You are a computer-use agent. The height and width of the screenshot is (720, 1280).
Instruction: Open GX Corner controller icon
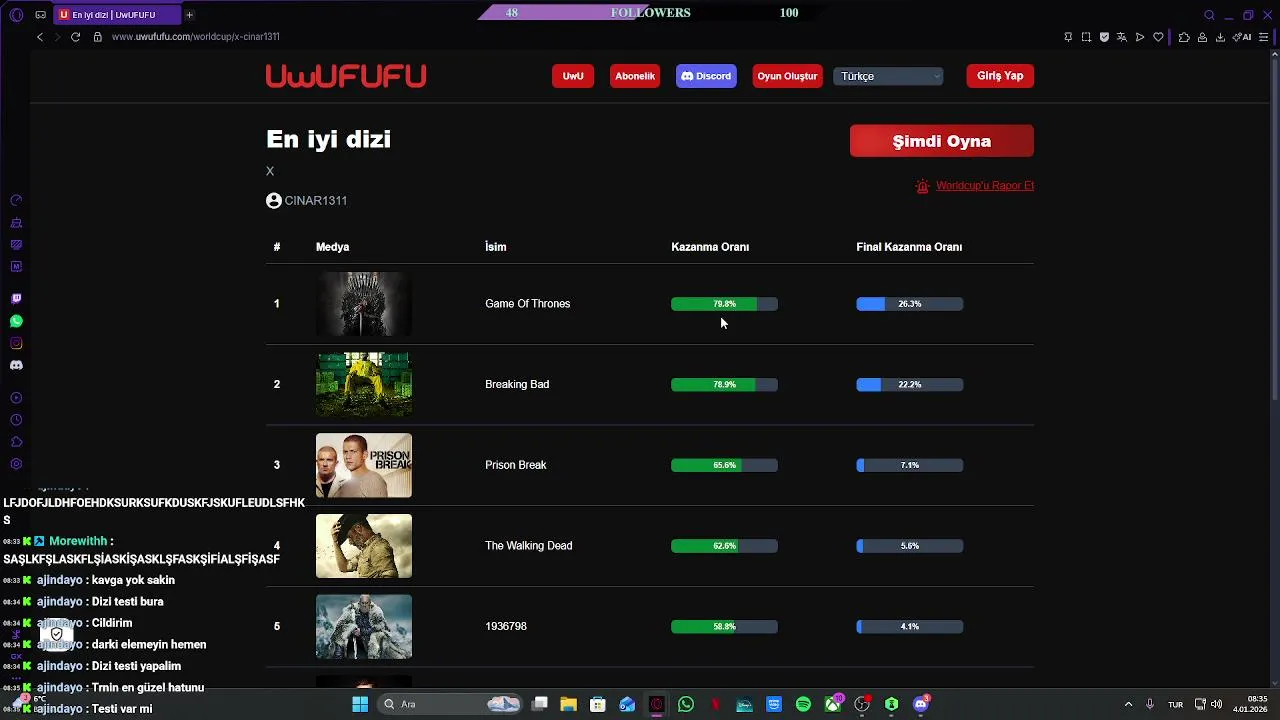click(40, 15)
